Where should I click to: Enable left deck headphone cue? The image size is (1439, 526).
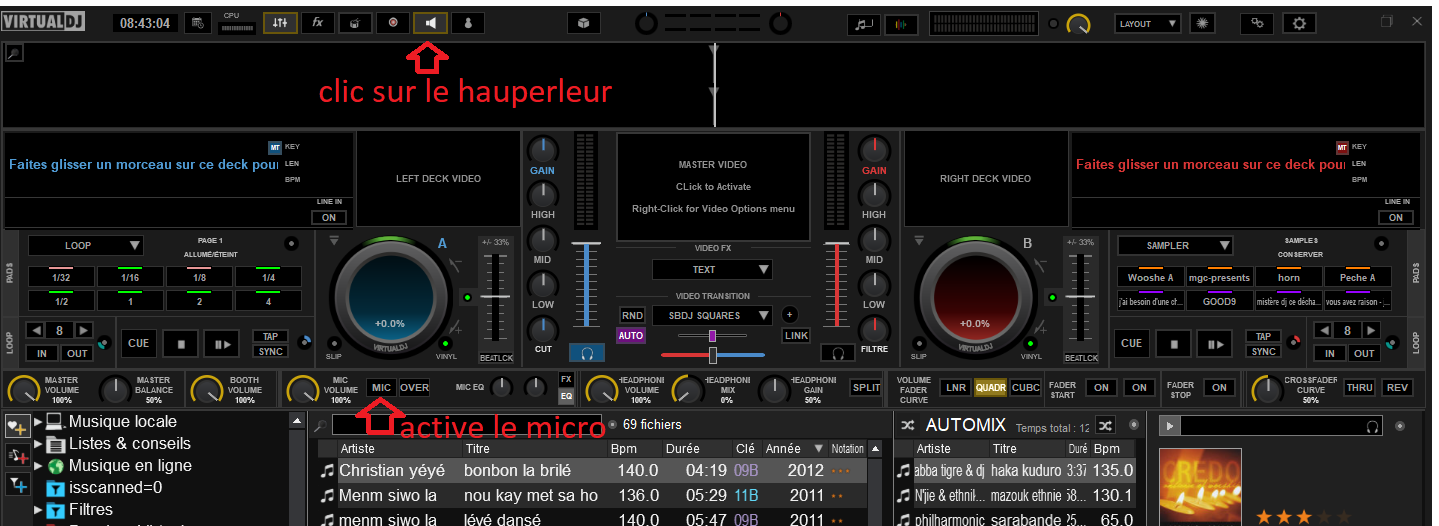click(x=587, y=352)
